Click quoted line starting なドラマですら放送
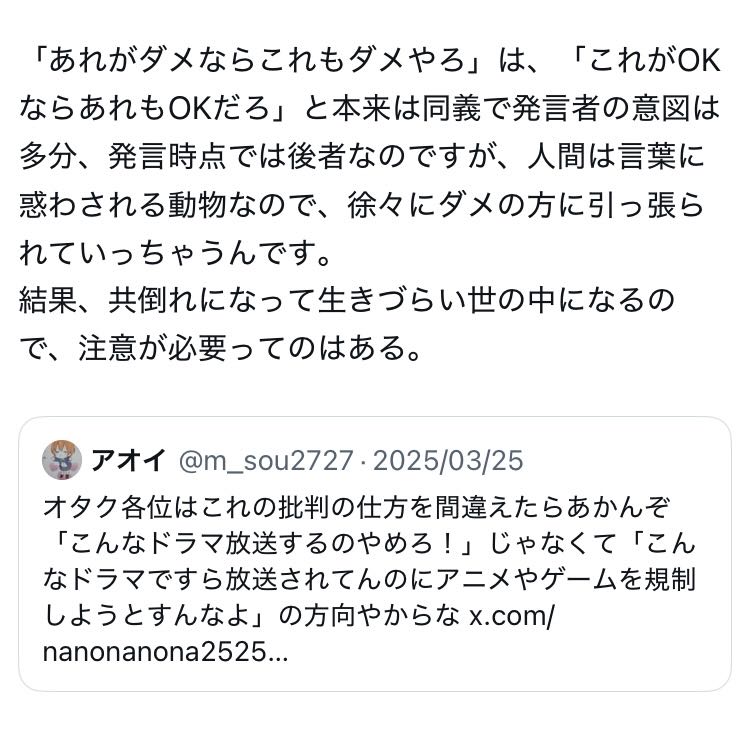This screenshot has width=750, height=742. coord(370,579)
